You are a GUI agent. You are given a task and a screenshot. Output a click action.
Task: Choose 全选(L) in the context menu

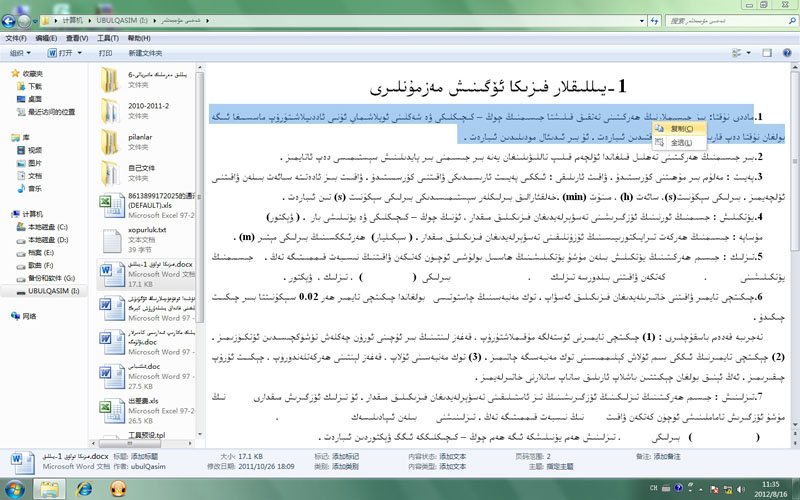680,143
